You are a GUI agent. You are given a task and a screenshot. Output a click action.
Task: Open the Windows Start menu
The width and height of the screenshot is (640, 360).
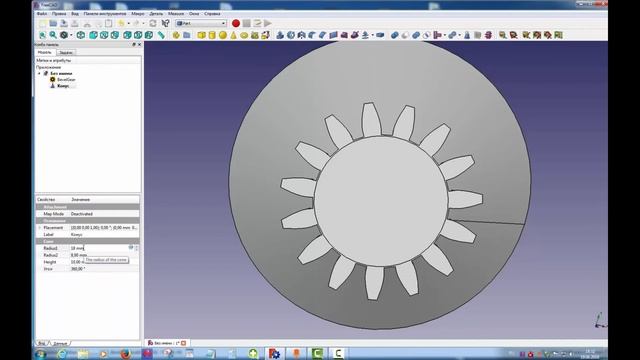[40, 353]
